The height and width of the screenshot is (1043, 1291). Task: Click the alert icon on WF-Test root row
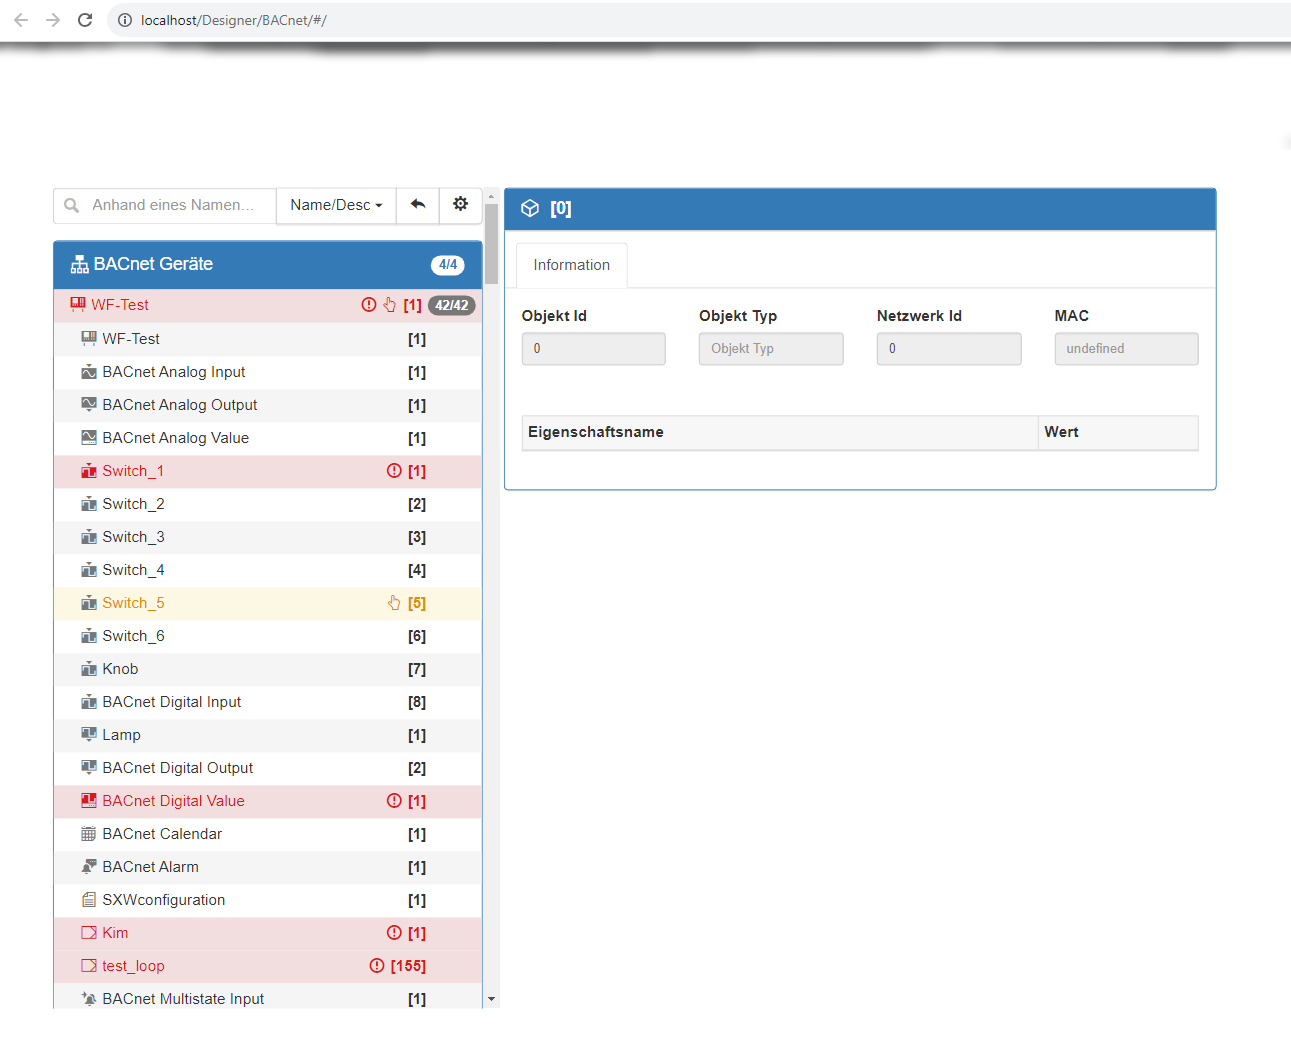[x=369, y=305]
